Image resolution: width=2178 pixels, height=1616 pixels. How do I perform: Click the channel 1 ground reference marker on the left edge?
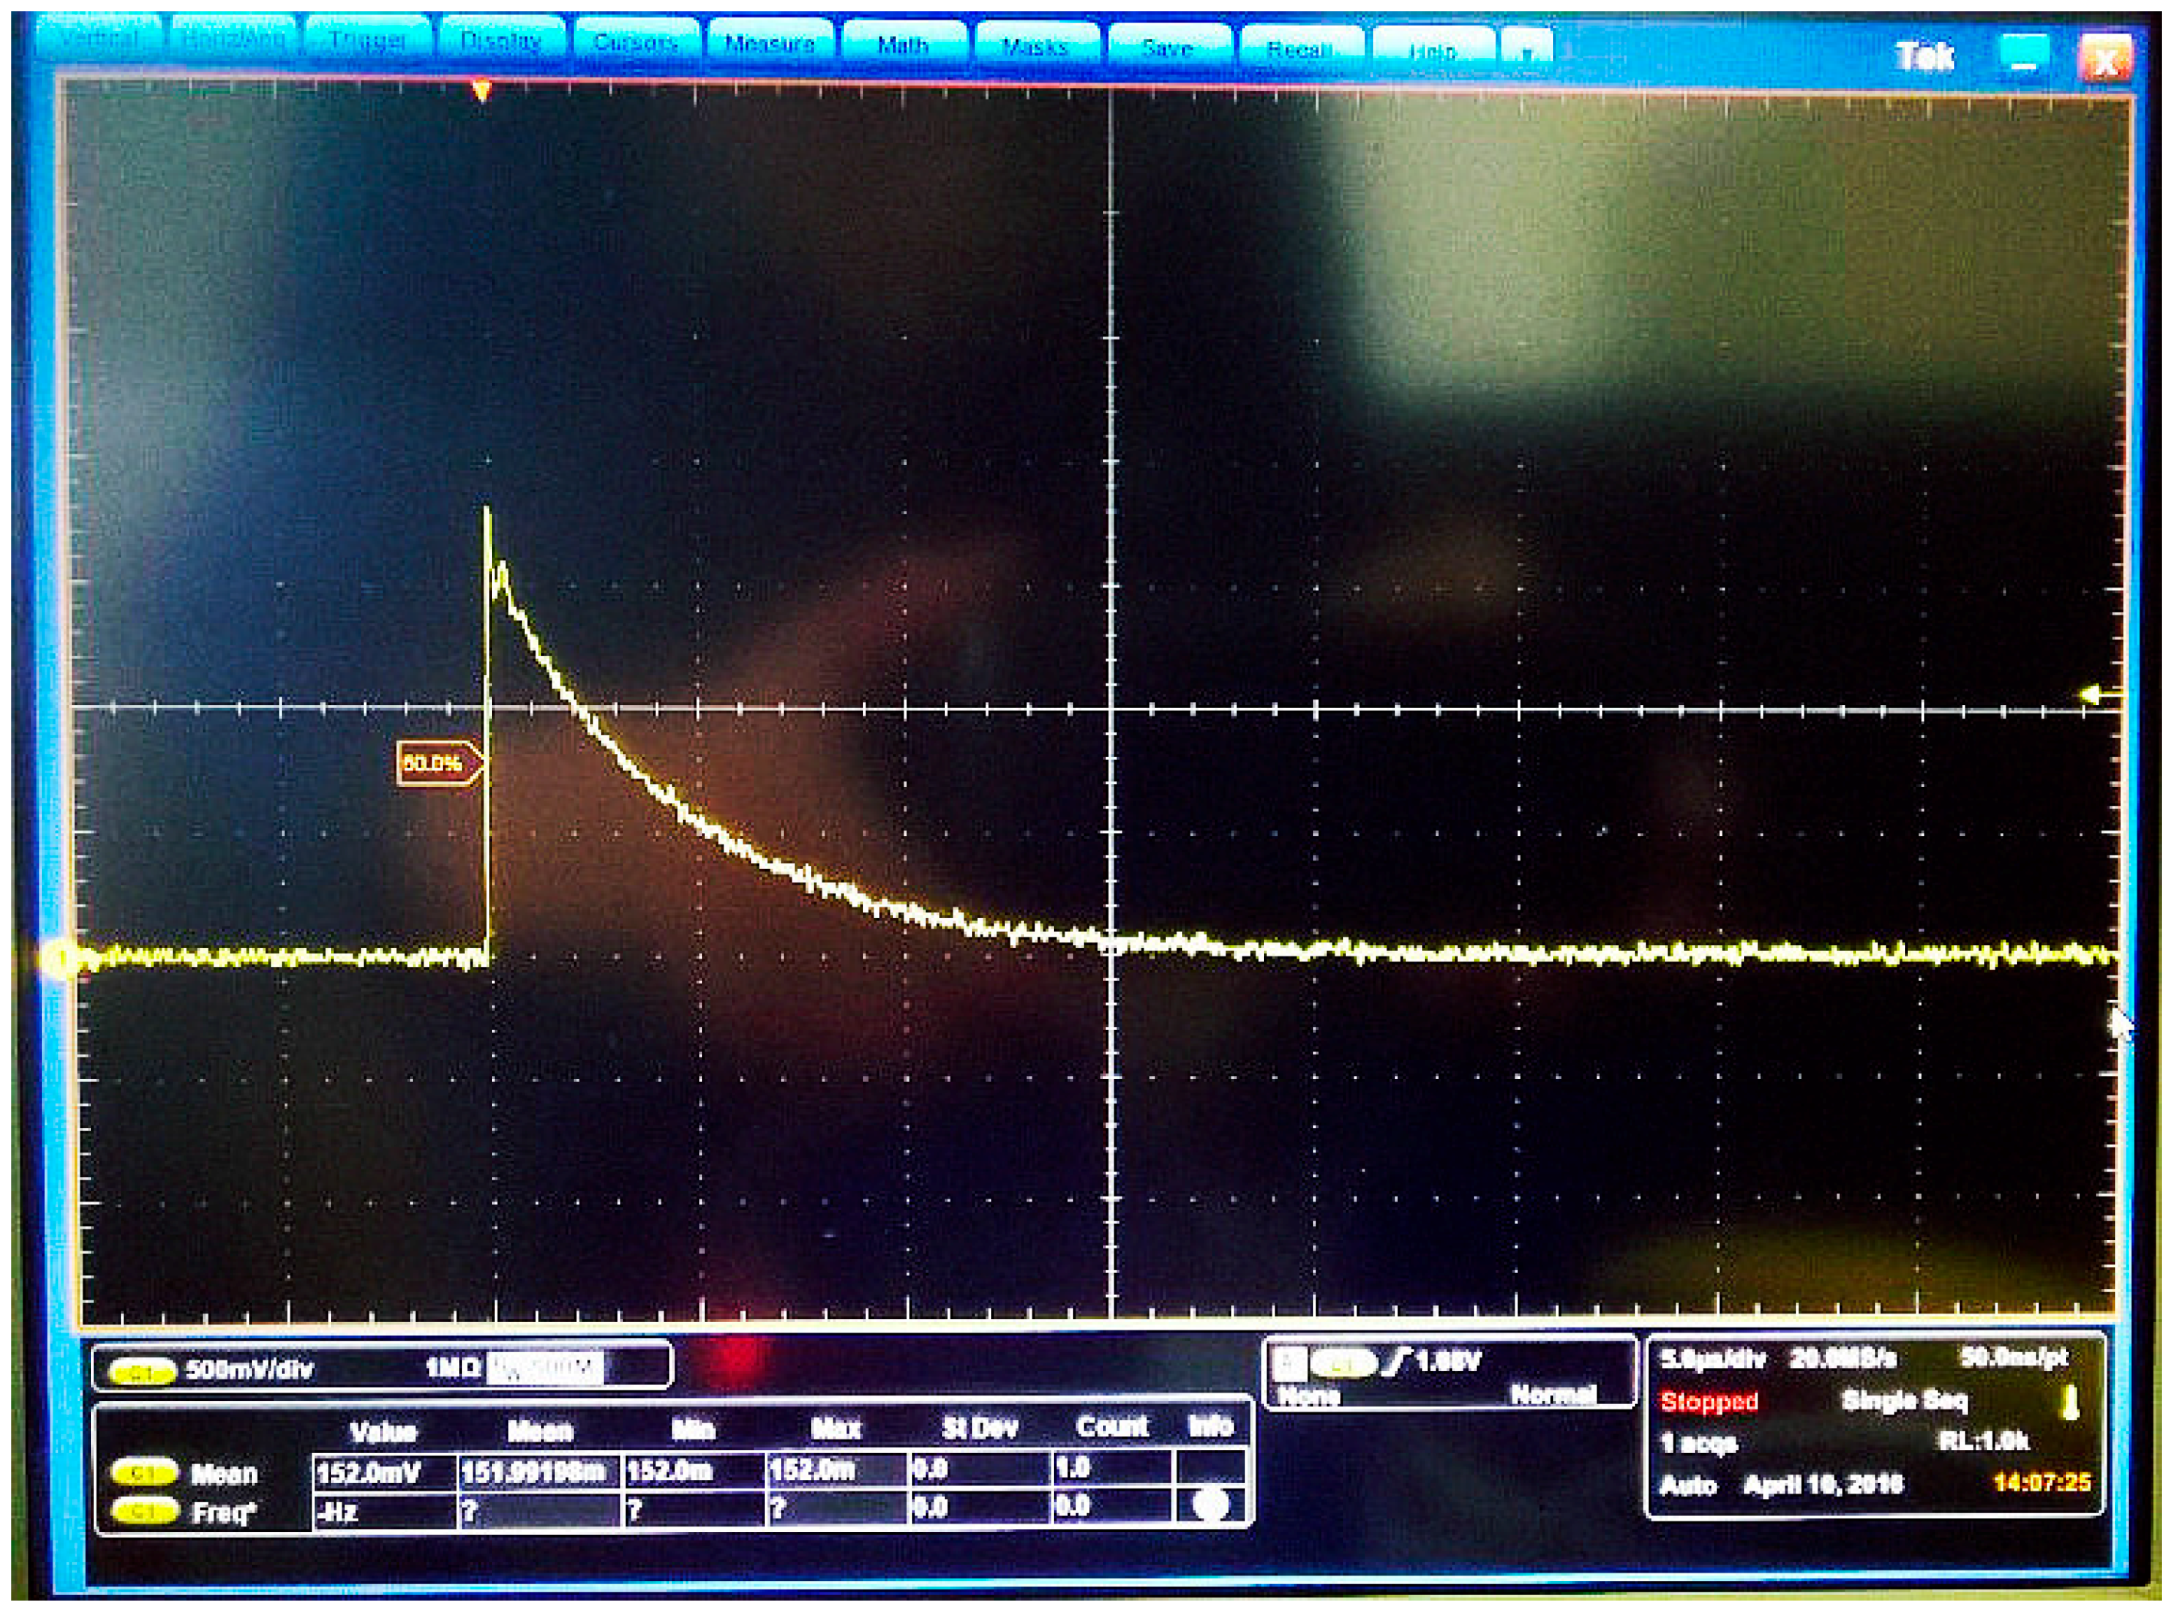62,960
